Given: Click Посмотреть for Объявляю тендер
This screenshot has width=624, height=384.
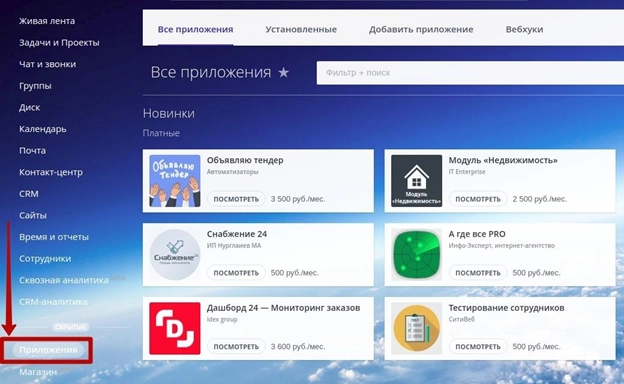Looking at the screenshot, I should click(236, 199).
